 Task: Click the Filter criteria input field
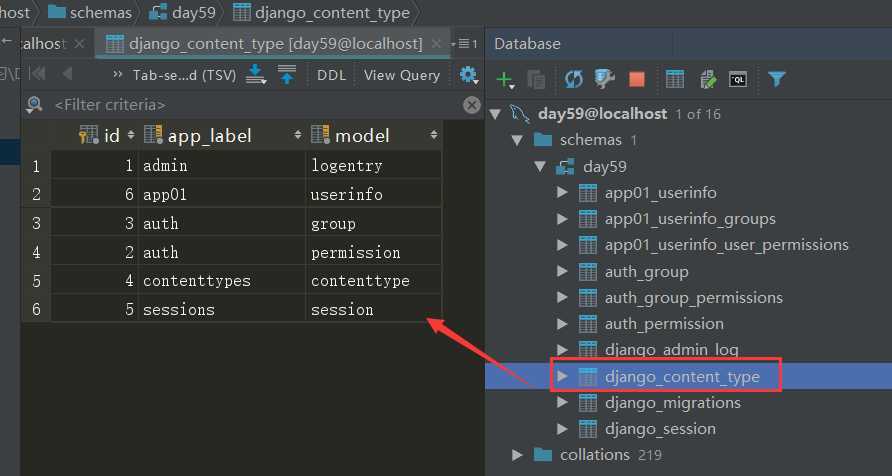click(x=250, y=104)
